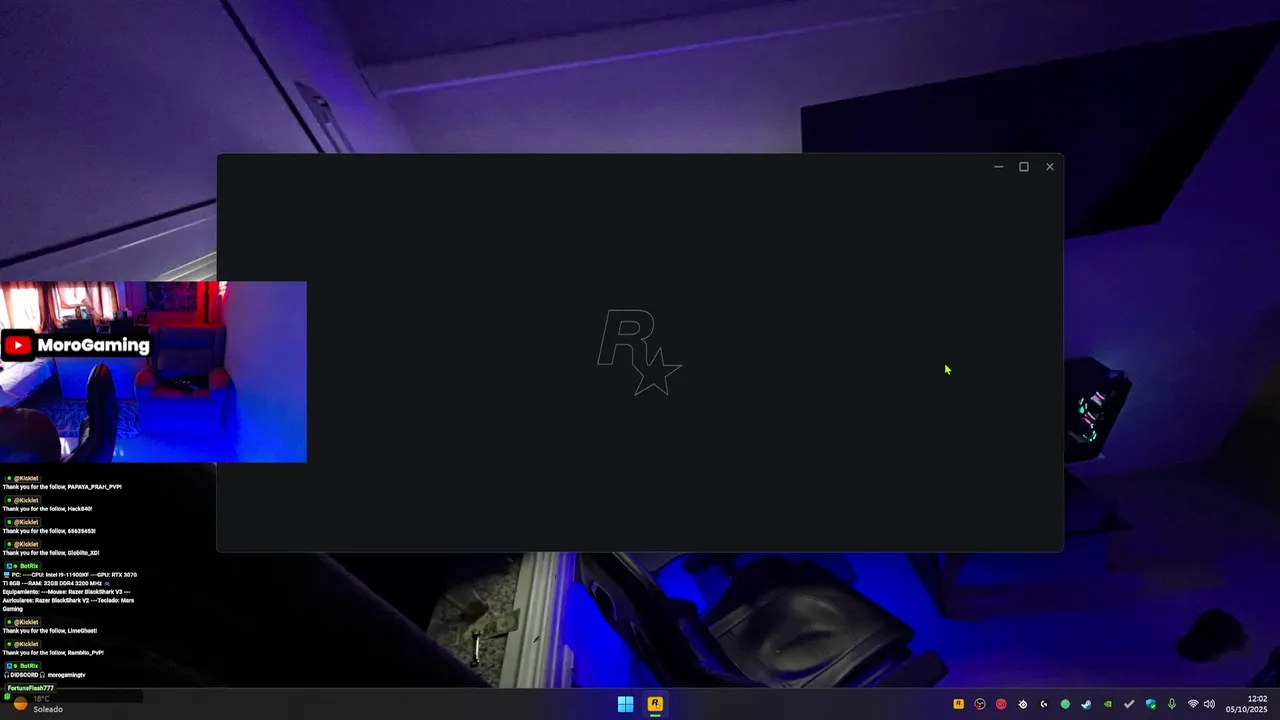
Task: Open the Logitech G HUB tray icon
Action: tap(1044, 704)
